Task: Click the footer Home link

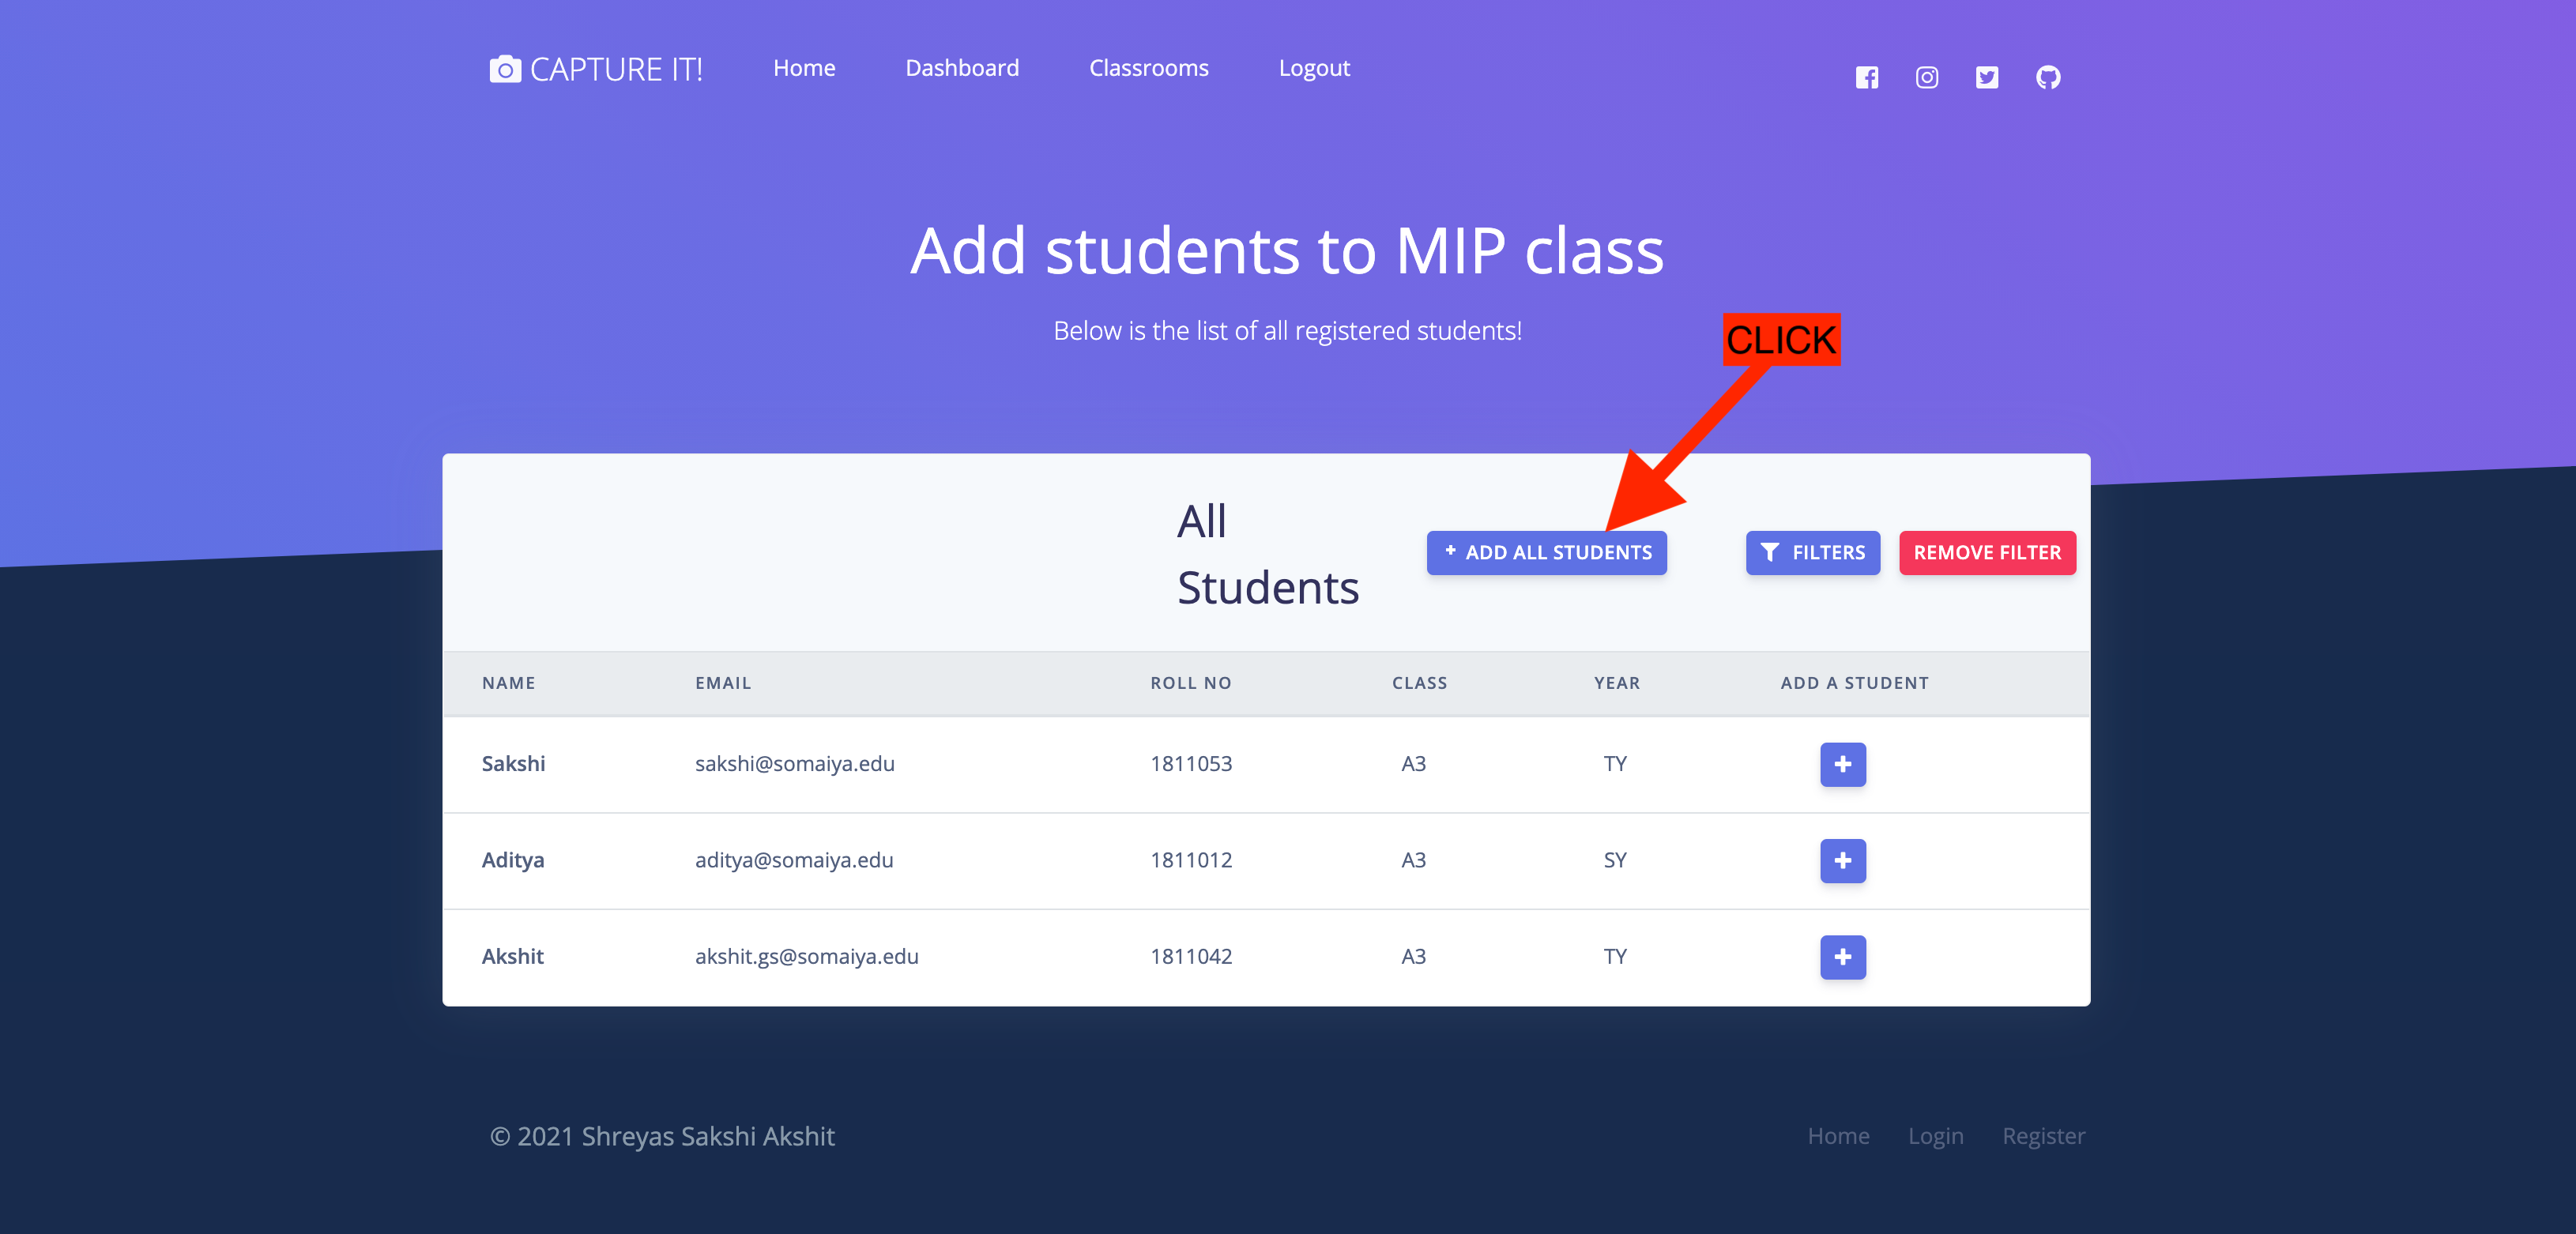Action: (x=1838, y=1136)
